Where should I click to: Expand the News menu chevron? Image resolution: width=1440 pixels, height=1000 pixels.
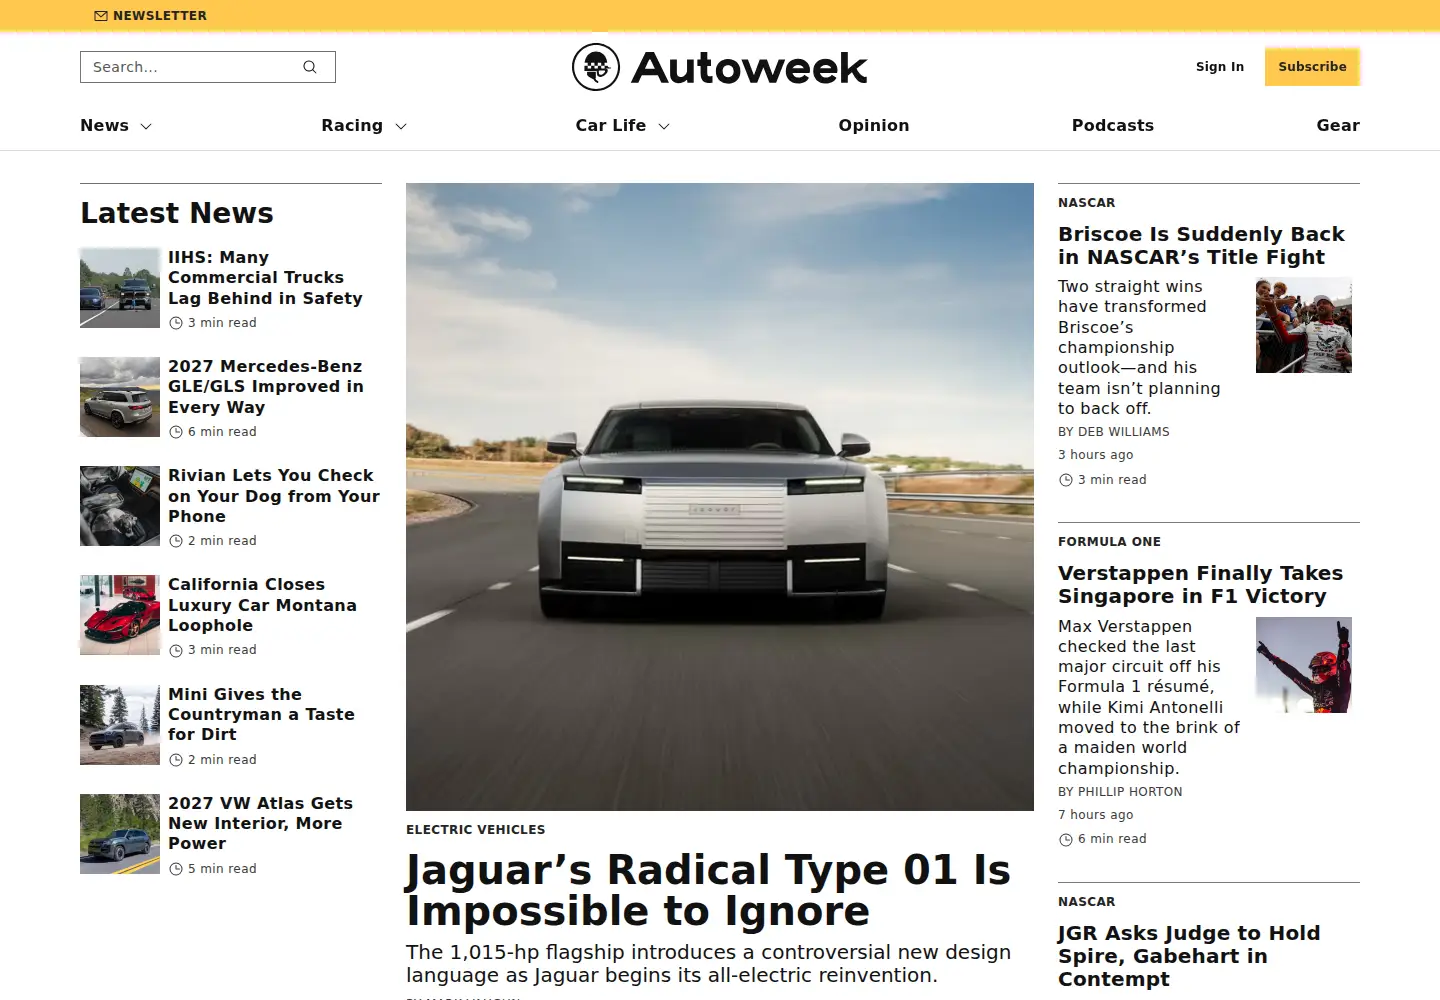pyautogui.click(x=146, y=126)
